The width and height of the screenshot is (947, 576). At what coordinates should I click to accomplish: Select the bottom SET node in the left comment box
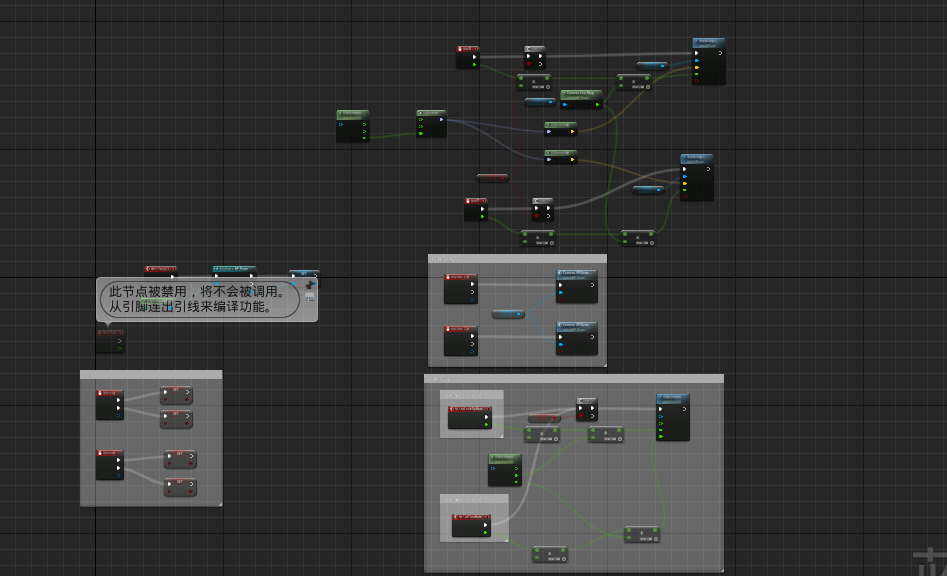pos(180,484)
